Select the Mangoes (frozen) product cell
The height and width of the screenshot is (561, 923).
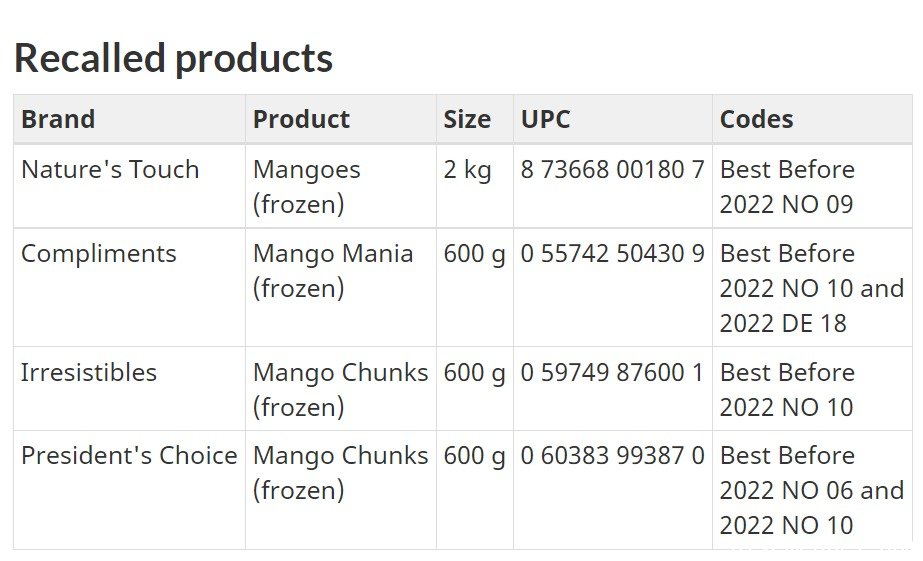[x=340, y=186]
